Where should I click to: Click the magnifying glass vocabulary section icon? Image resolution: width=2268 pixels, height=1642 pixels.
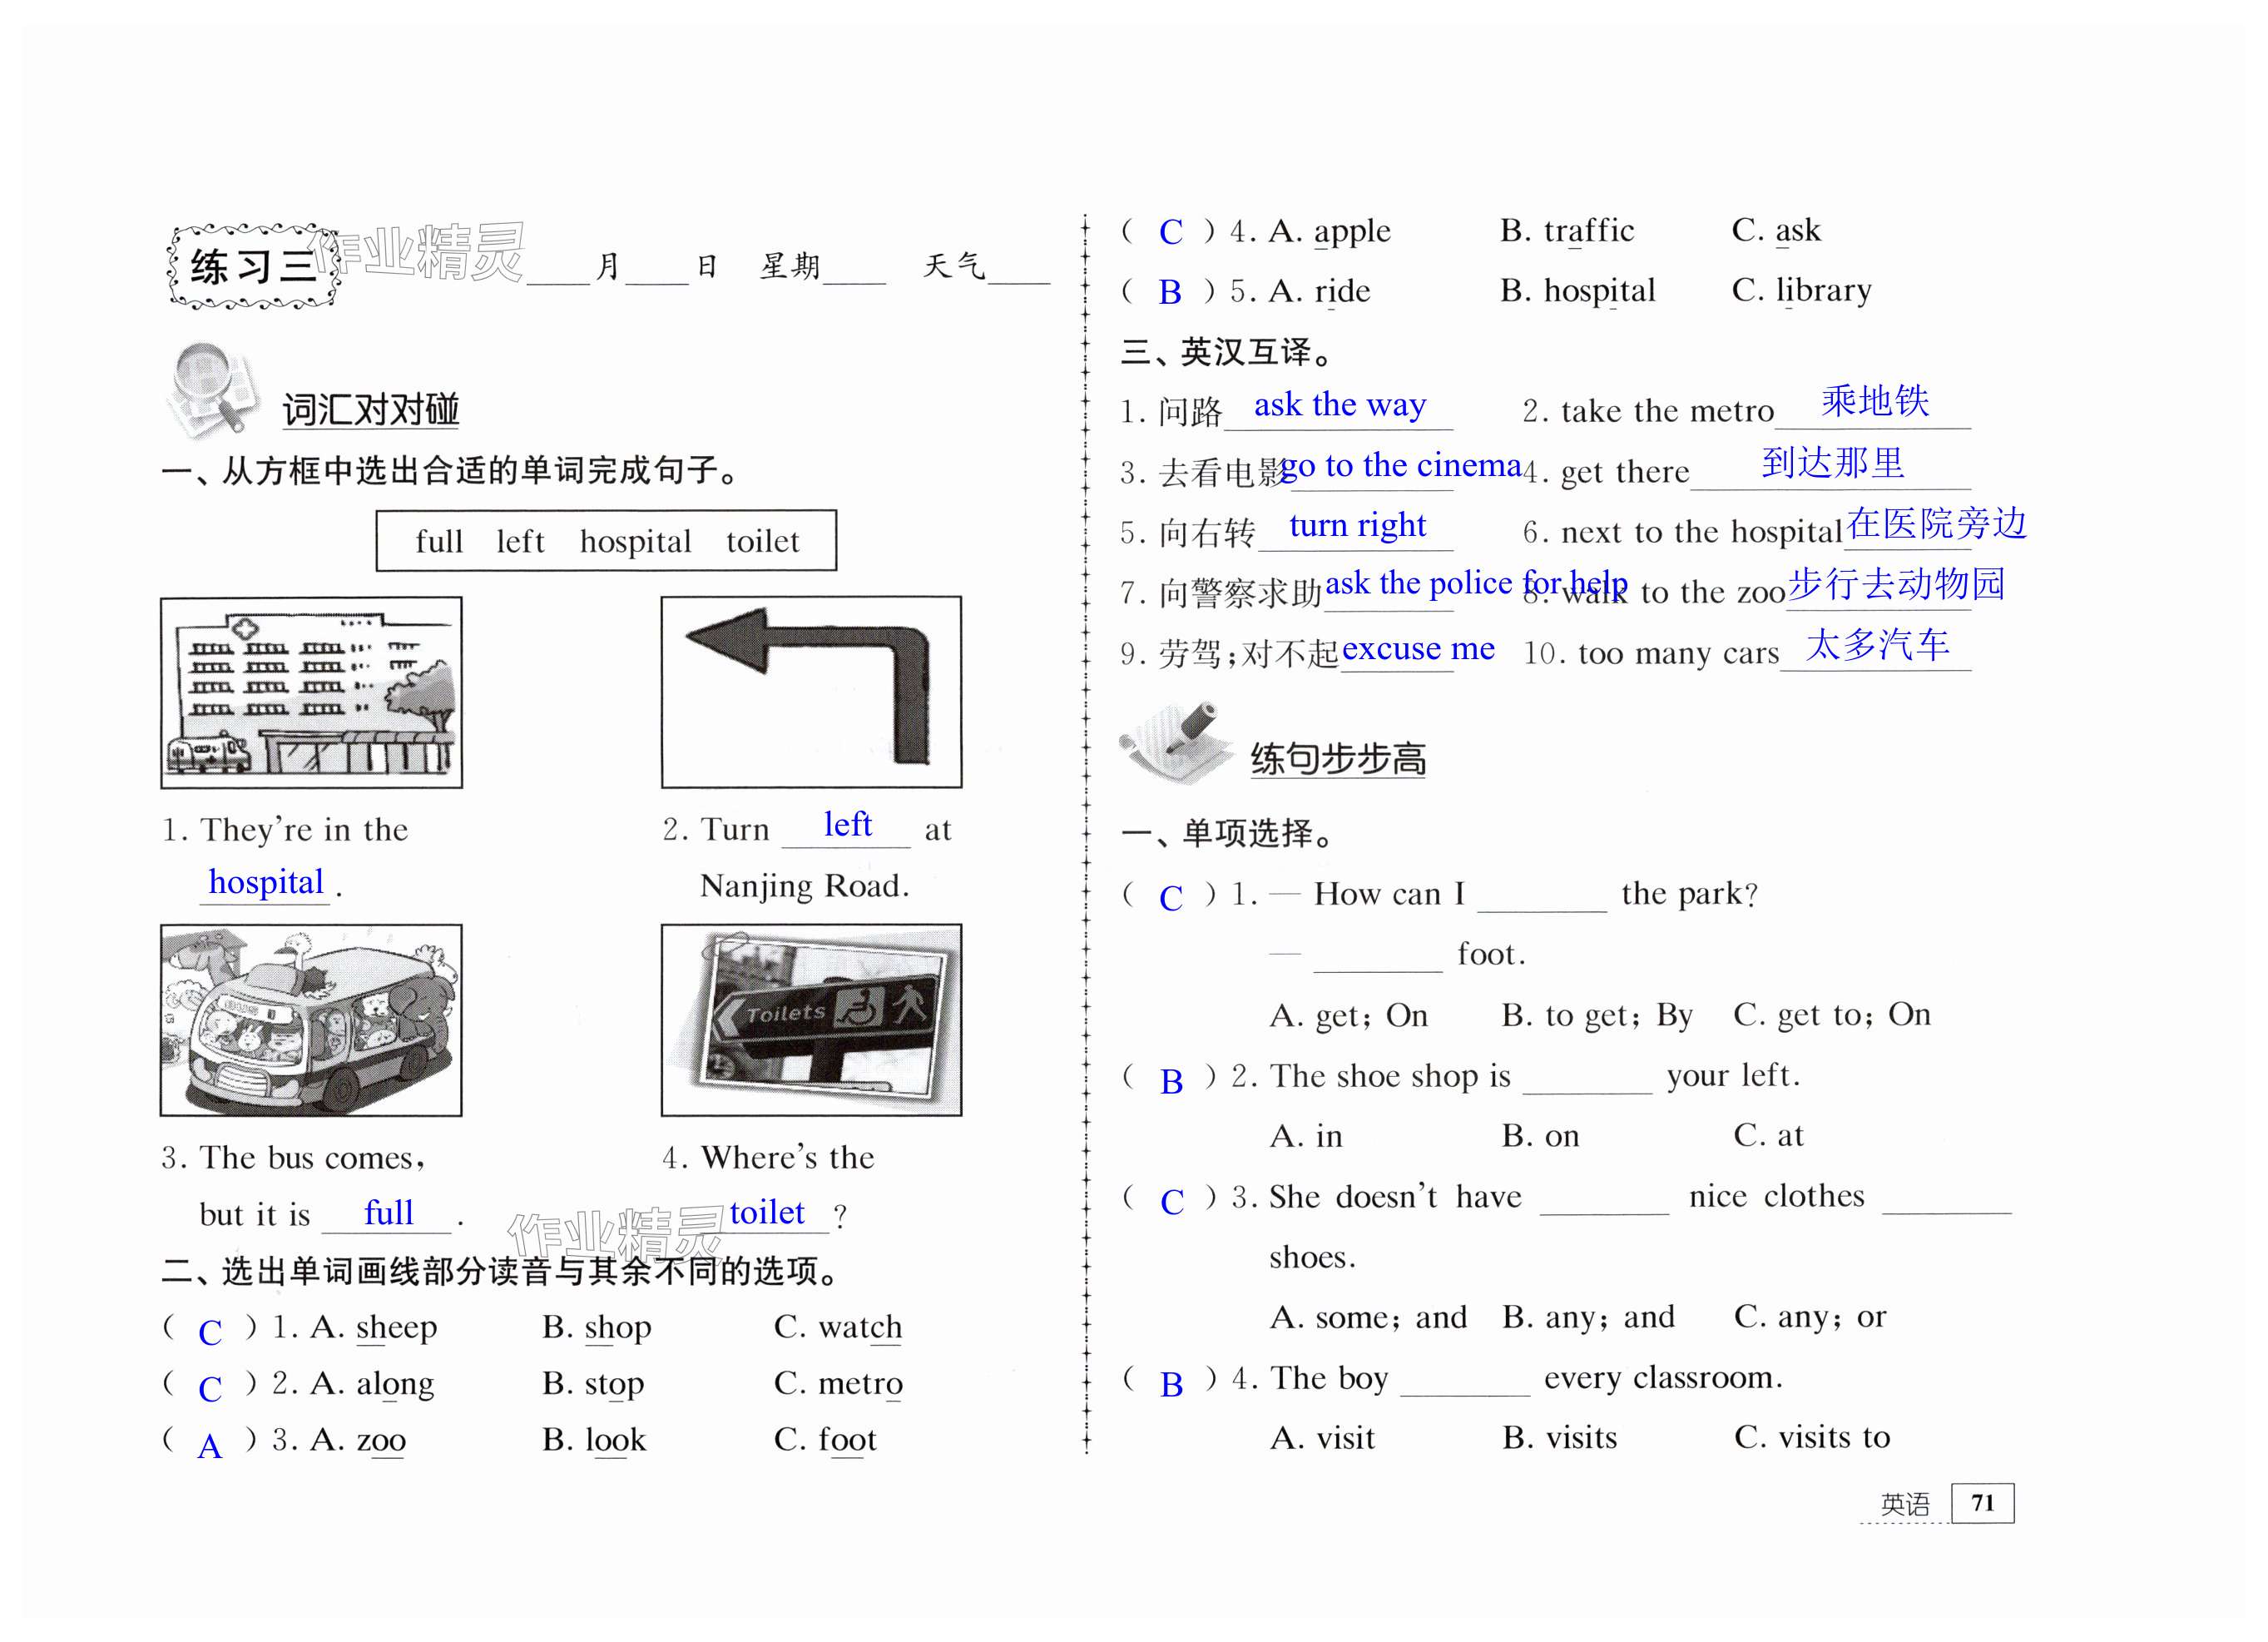point(213,392)
